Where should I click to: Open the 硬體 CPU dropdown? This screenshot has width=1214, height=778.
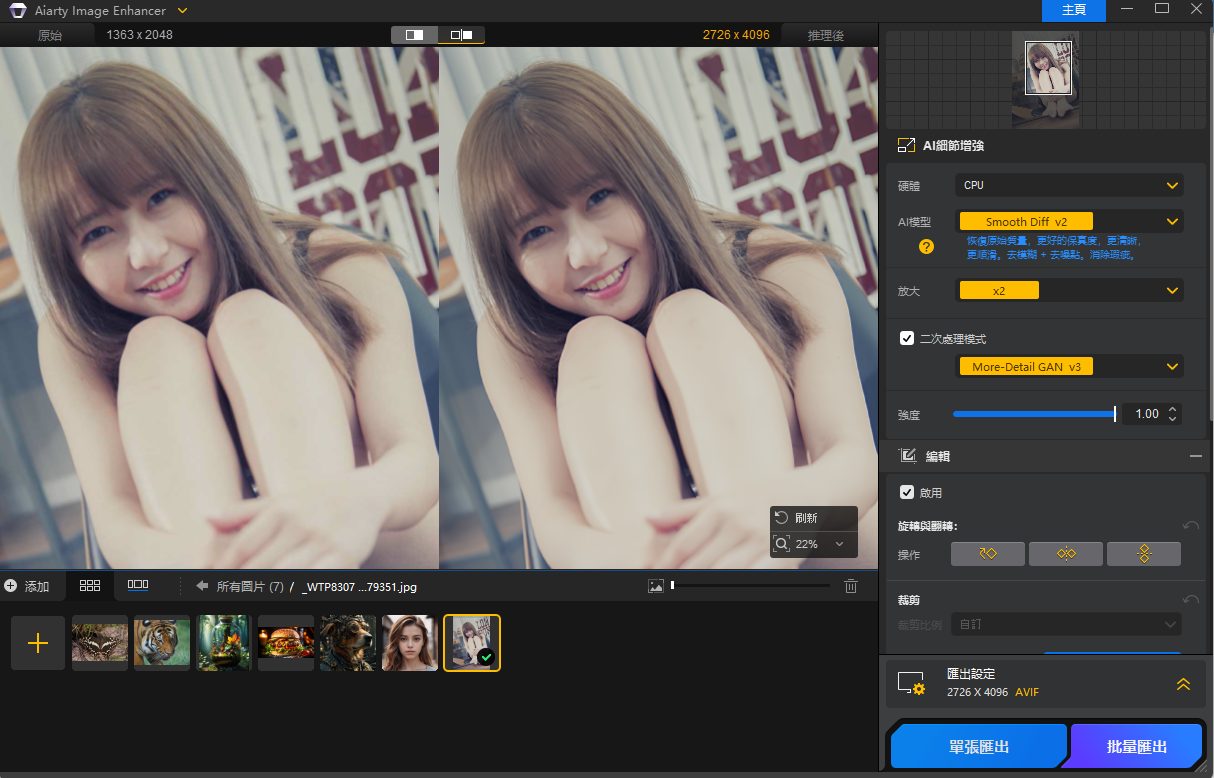click(1069, 185)
